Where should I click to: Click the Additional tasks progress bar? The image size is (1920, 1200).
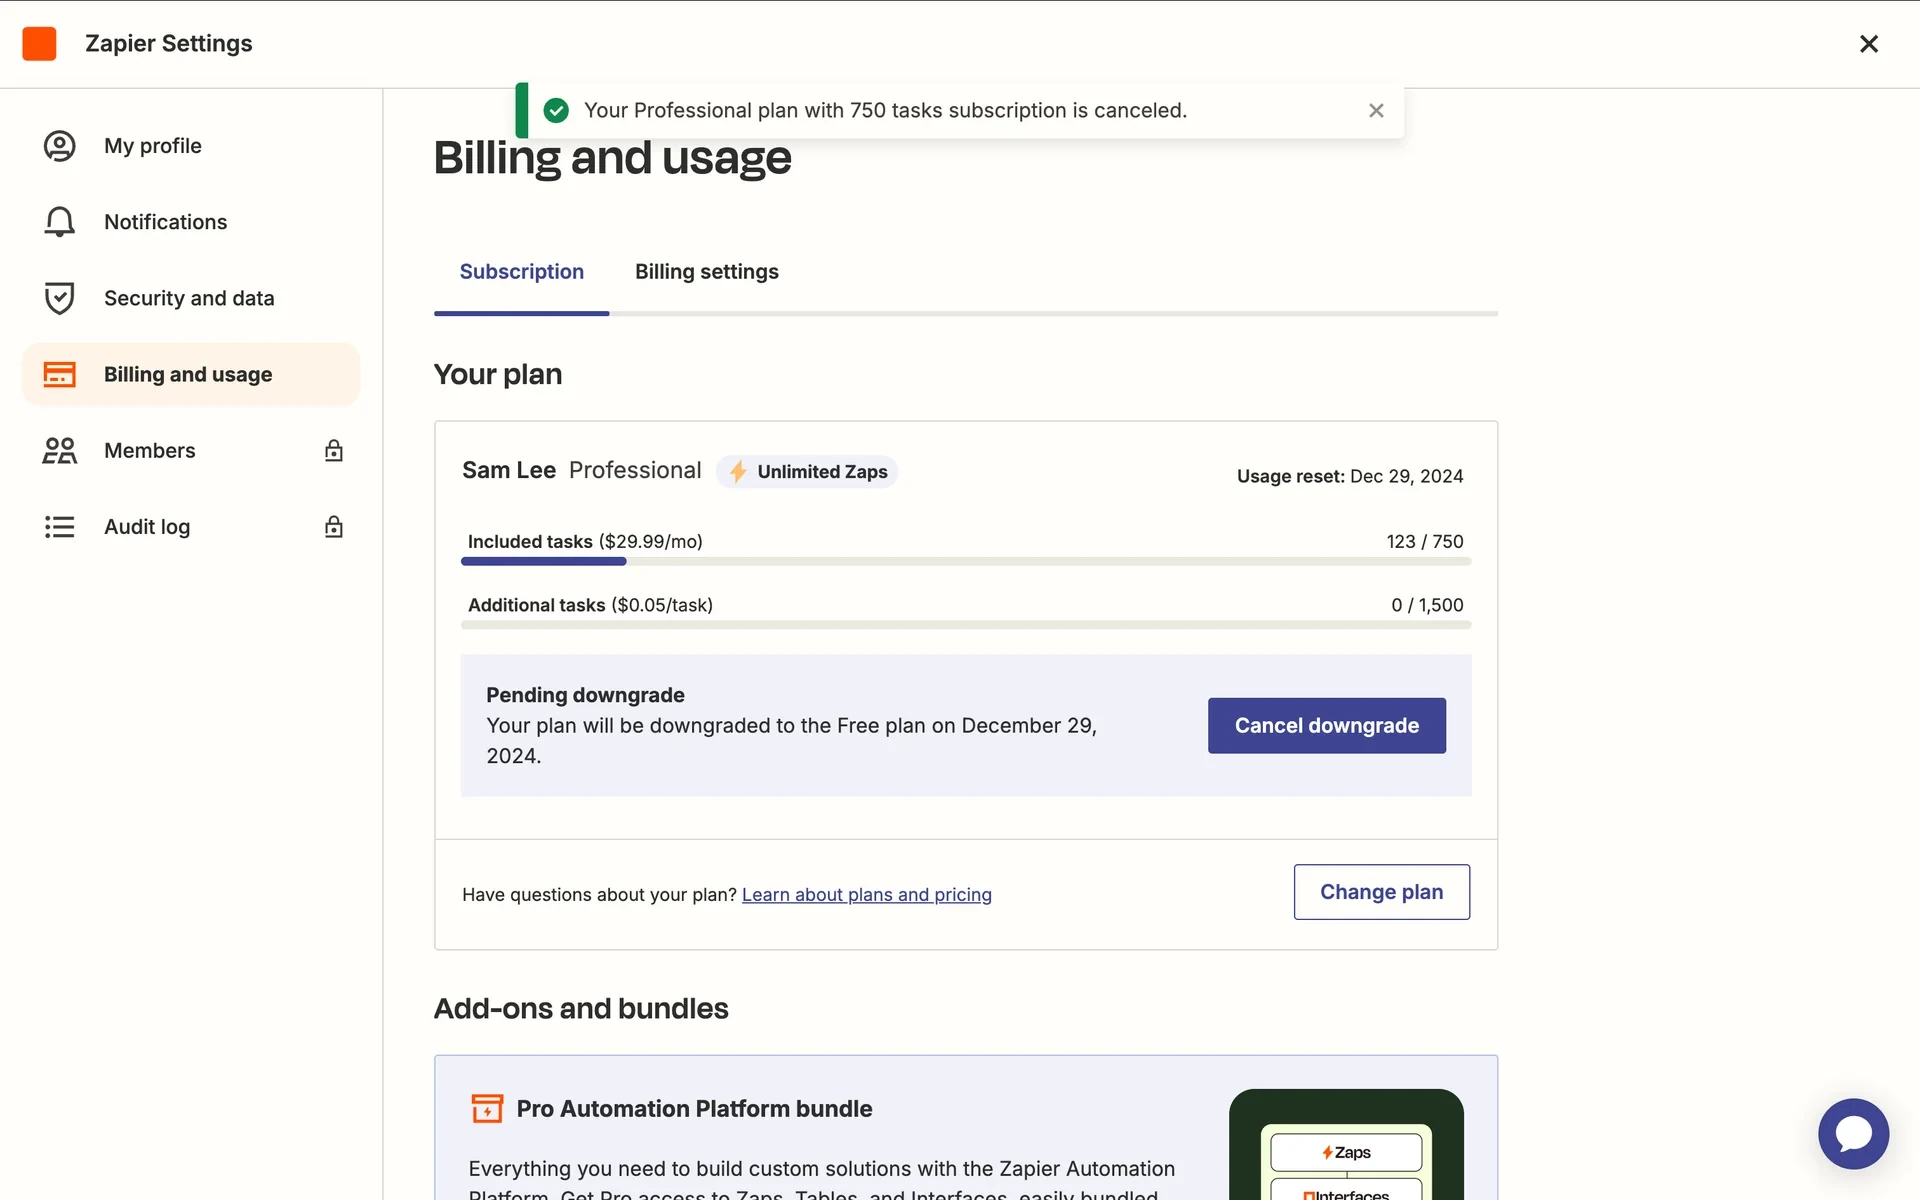tap(966, 625)
